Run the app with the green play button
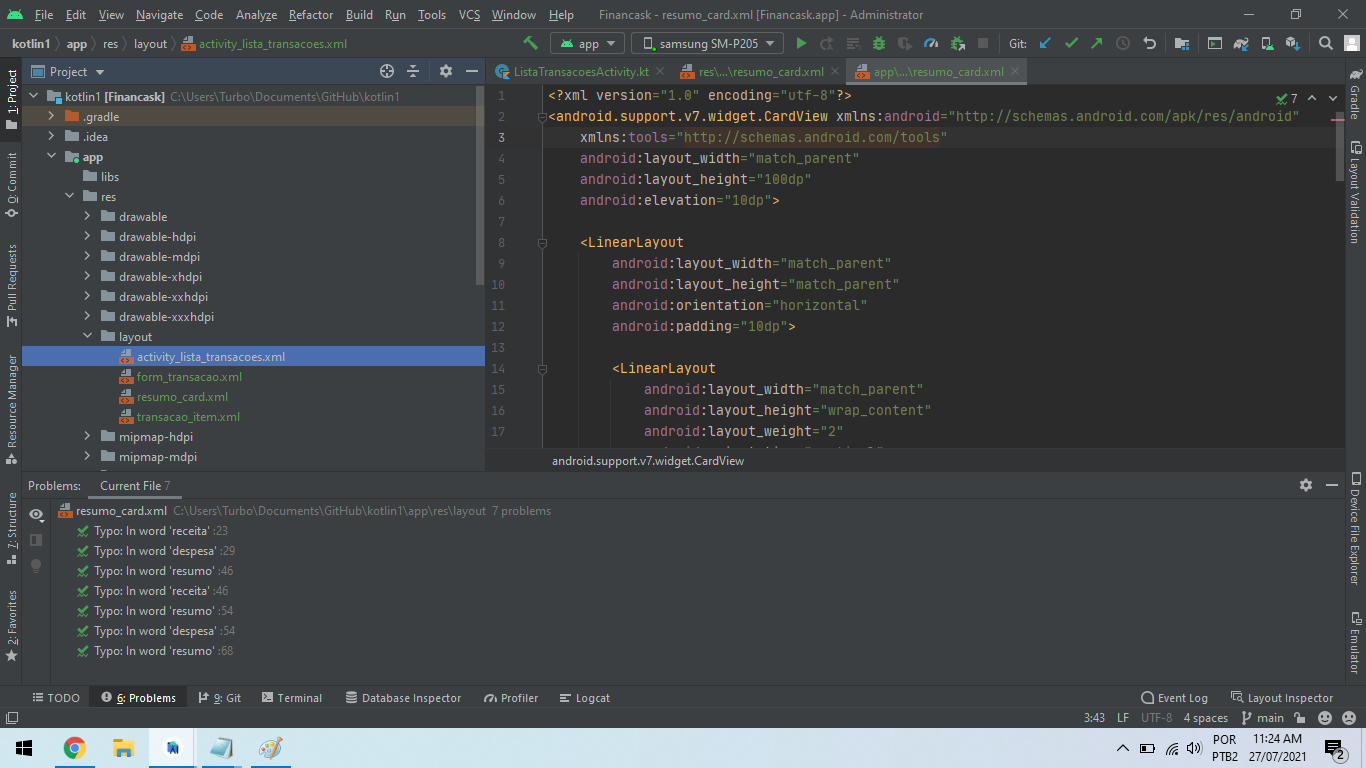The image size is (1366, 768). pos(801,43)
